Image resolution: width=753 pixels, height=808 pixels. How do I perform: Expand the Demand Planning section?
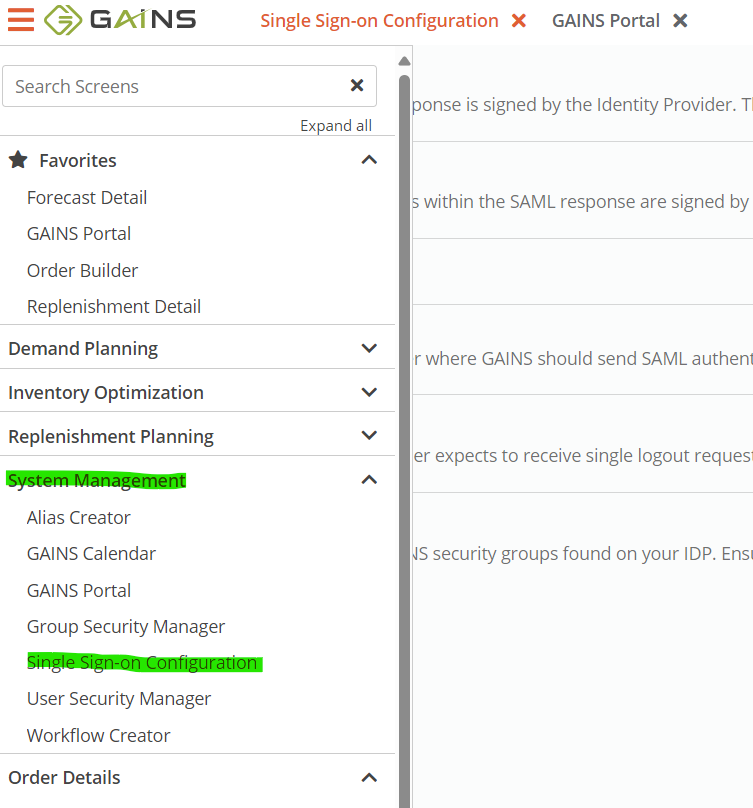(369, 348)
